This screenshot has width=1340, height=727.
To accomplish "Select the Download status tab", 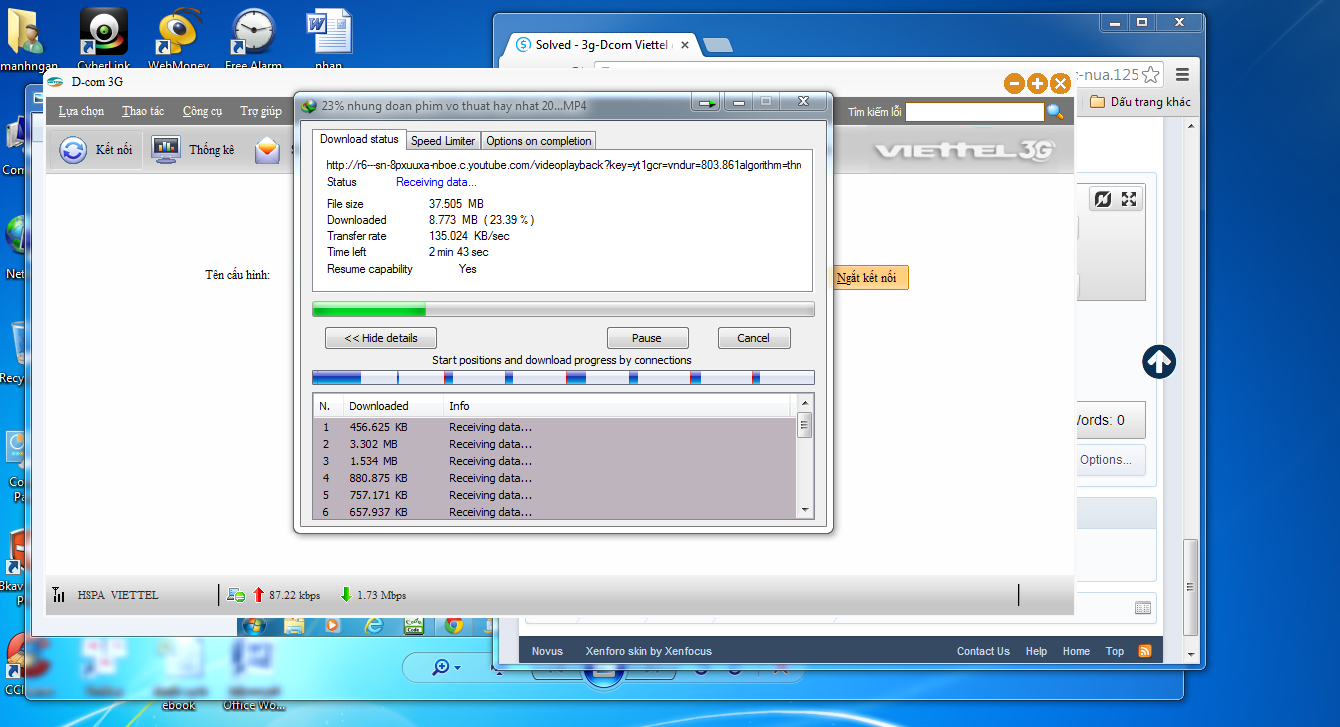I will click(x=359, y=139).
